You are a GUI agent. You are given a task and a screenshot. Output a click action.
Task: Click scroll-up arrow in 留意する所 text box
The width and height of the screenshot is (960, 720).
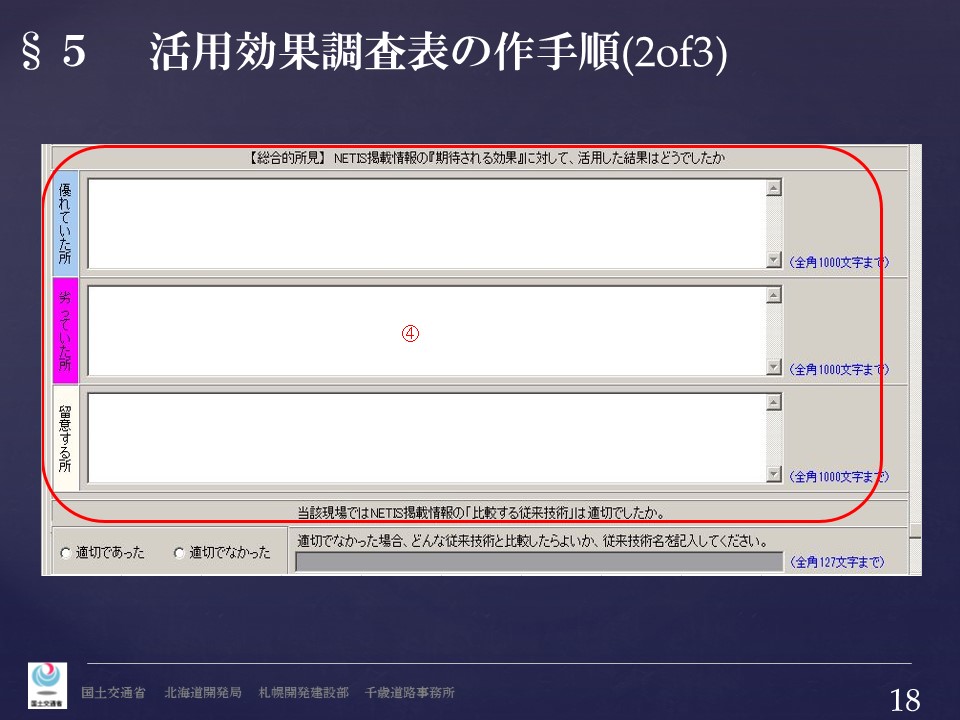coord(773,402)
